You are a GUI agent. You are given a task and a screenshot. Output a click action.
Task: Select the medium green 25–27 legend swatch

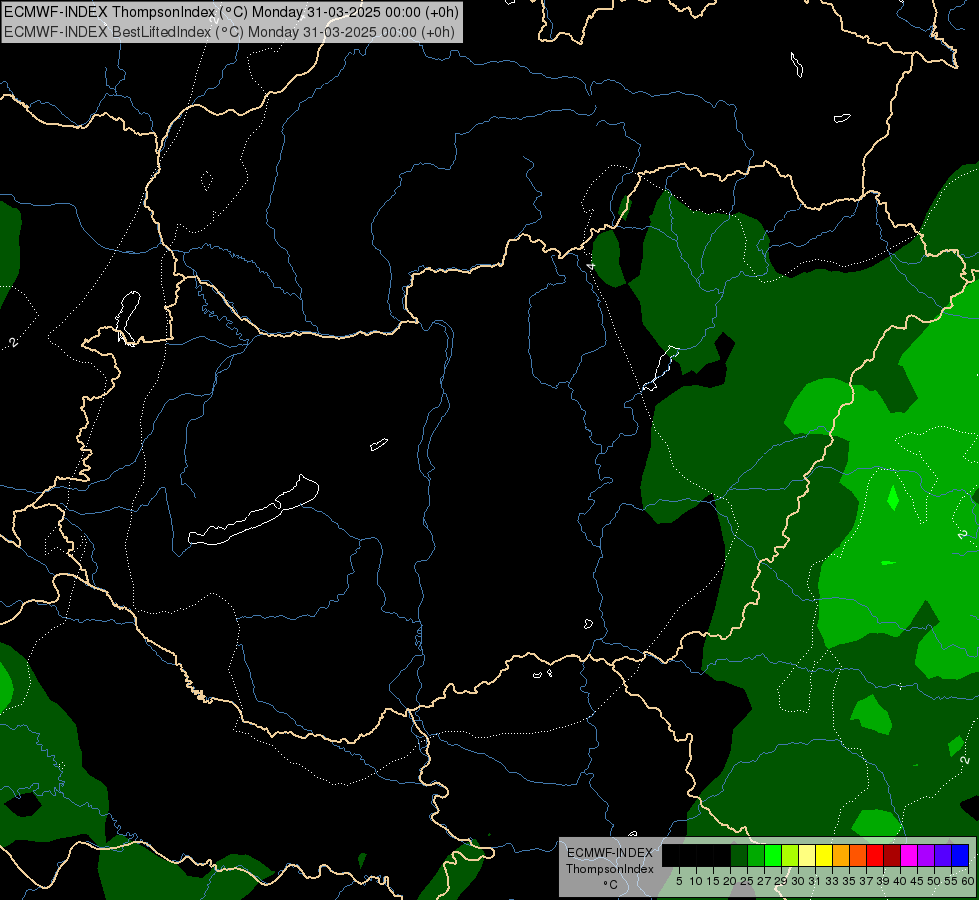pyautogui.click(x=756, y=855)
